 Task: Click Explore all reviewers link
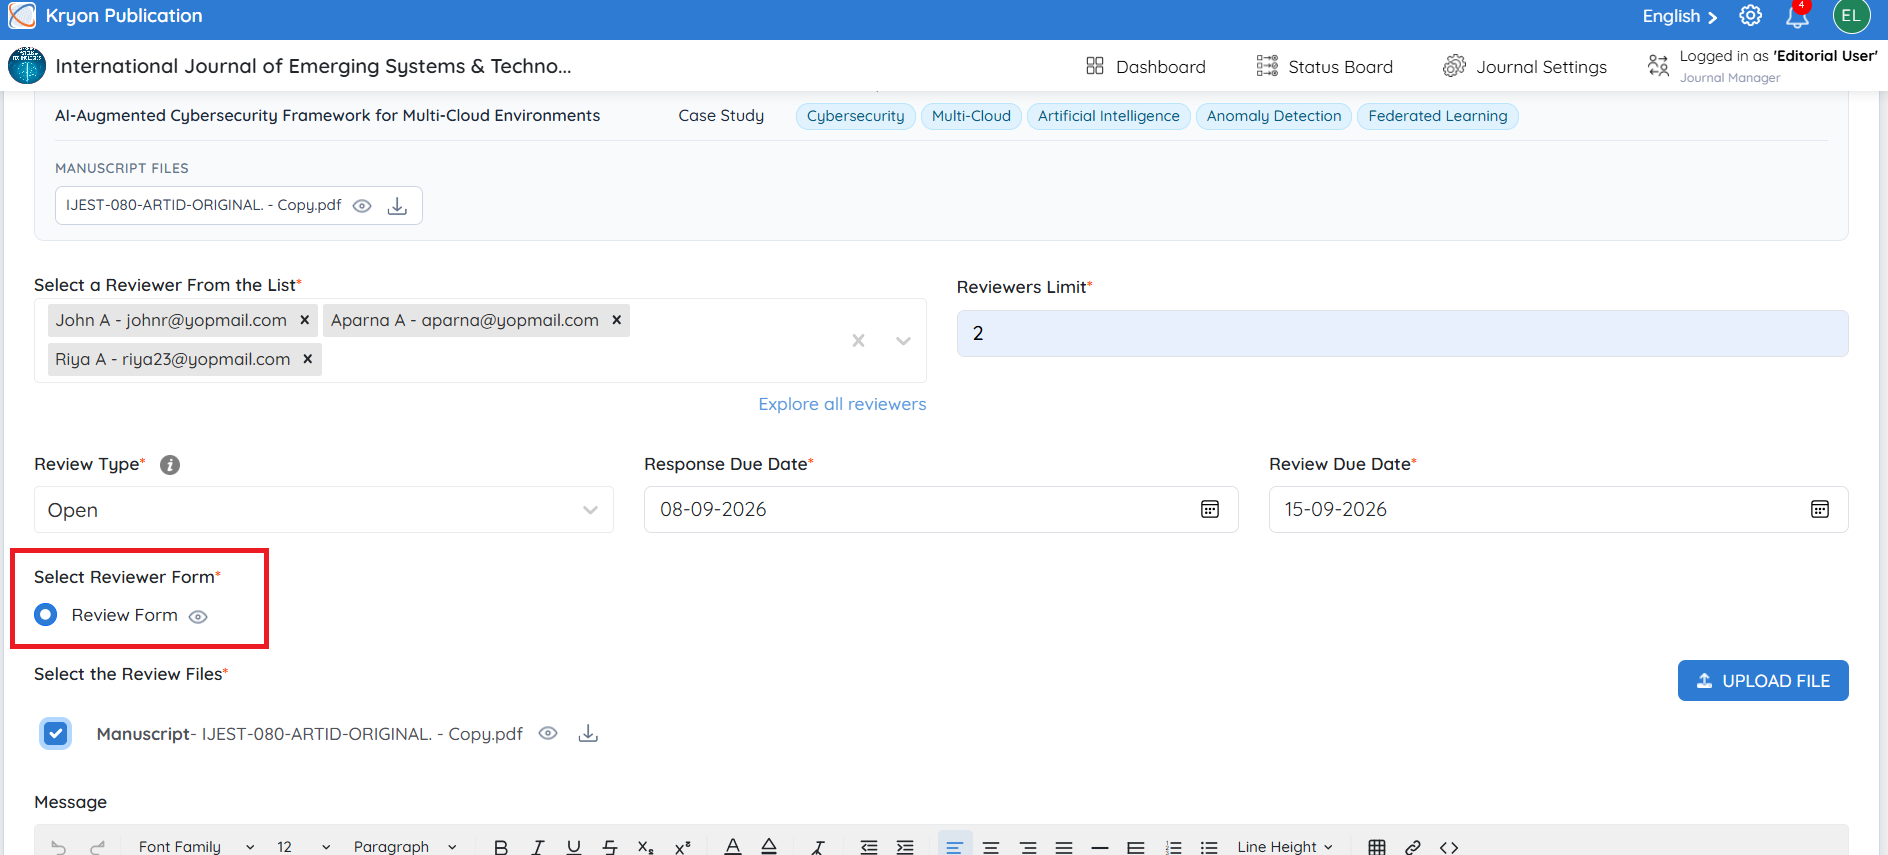tap(842, 404)
